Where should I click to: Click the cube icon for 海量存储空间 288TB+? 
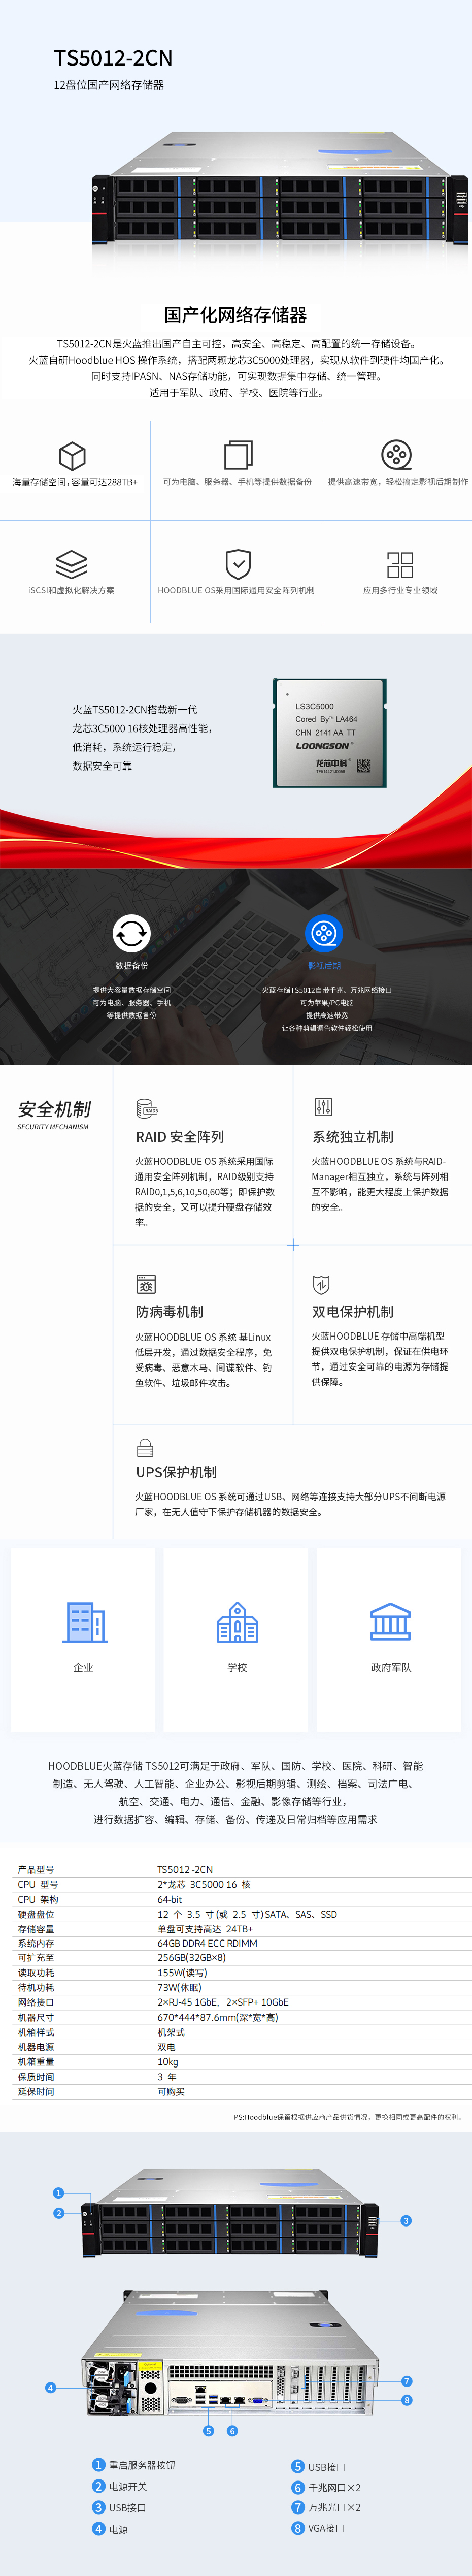[x=72, y=455]
